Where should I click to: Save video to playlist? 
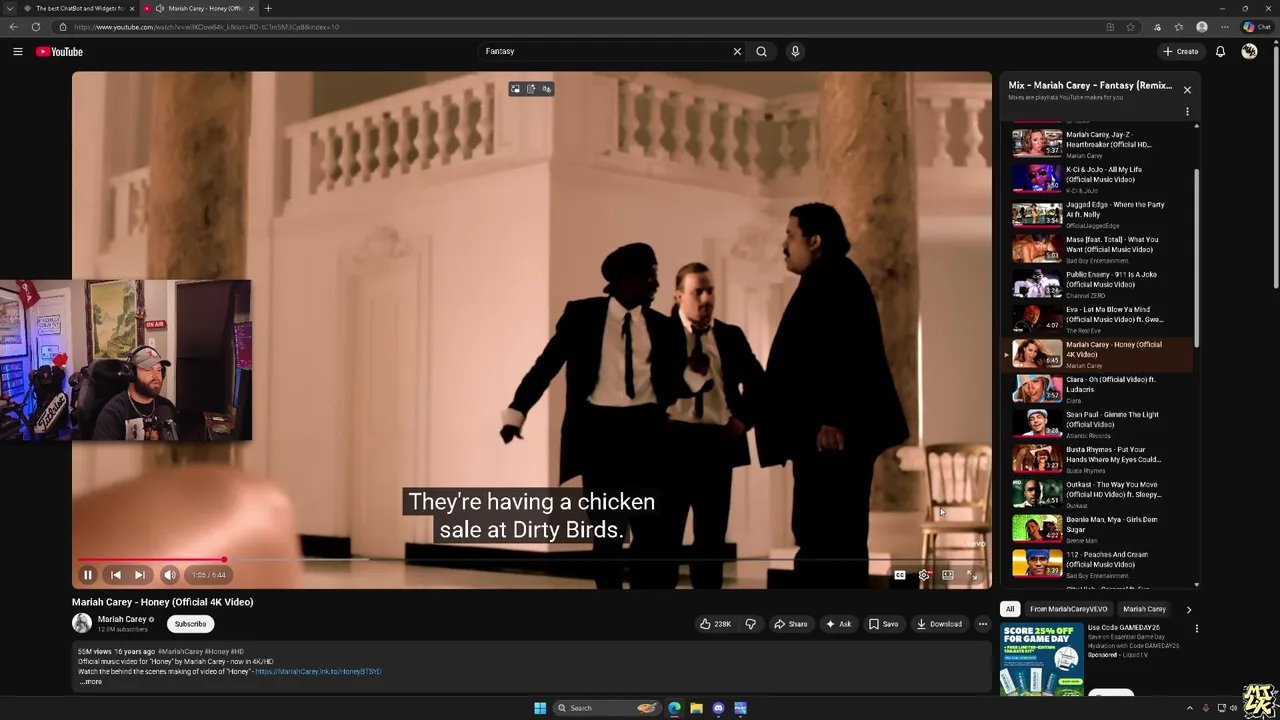click(x=883, y=624)
